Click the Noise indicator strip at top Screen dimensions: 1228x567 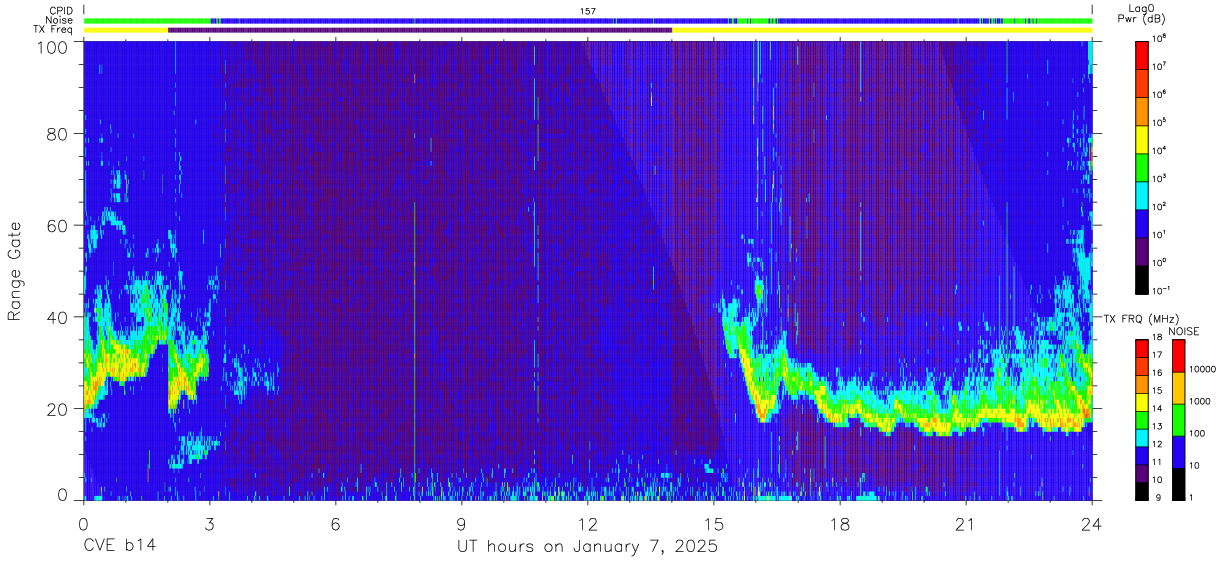pos(588,20)
